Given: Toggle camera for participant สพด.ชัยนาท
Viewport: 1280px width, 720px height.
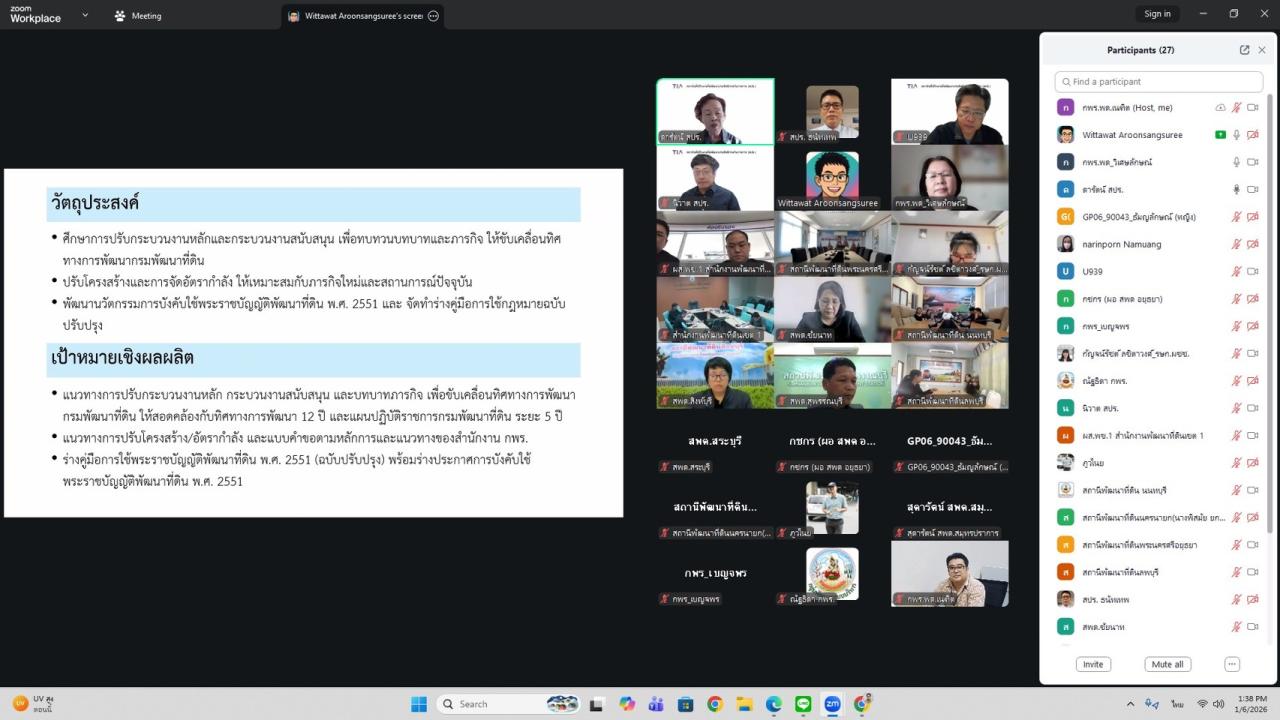Looking at the screenshot, I should point(1252,626).
